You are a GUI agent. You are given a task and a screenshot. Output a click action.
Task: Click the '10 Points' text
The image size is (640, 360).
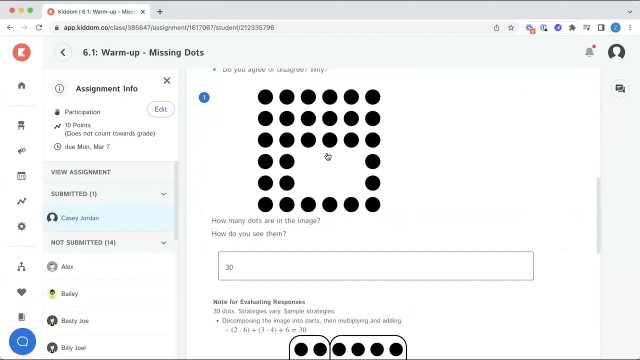(x=78, y=125)
